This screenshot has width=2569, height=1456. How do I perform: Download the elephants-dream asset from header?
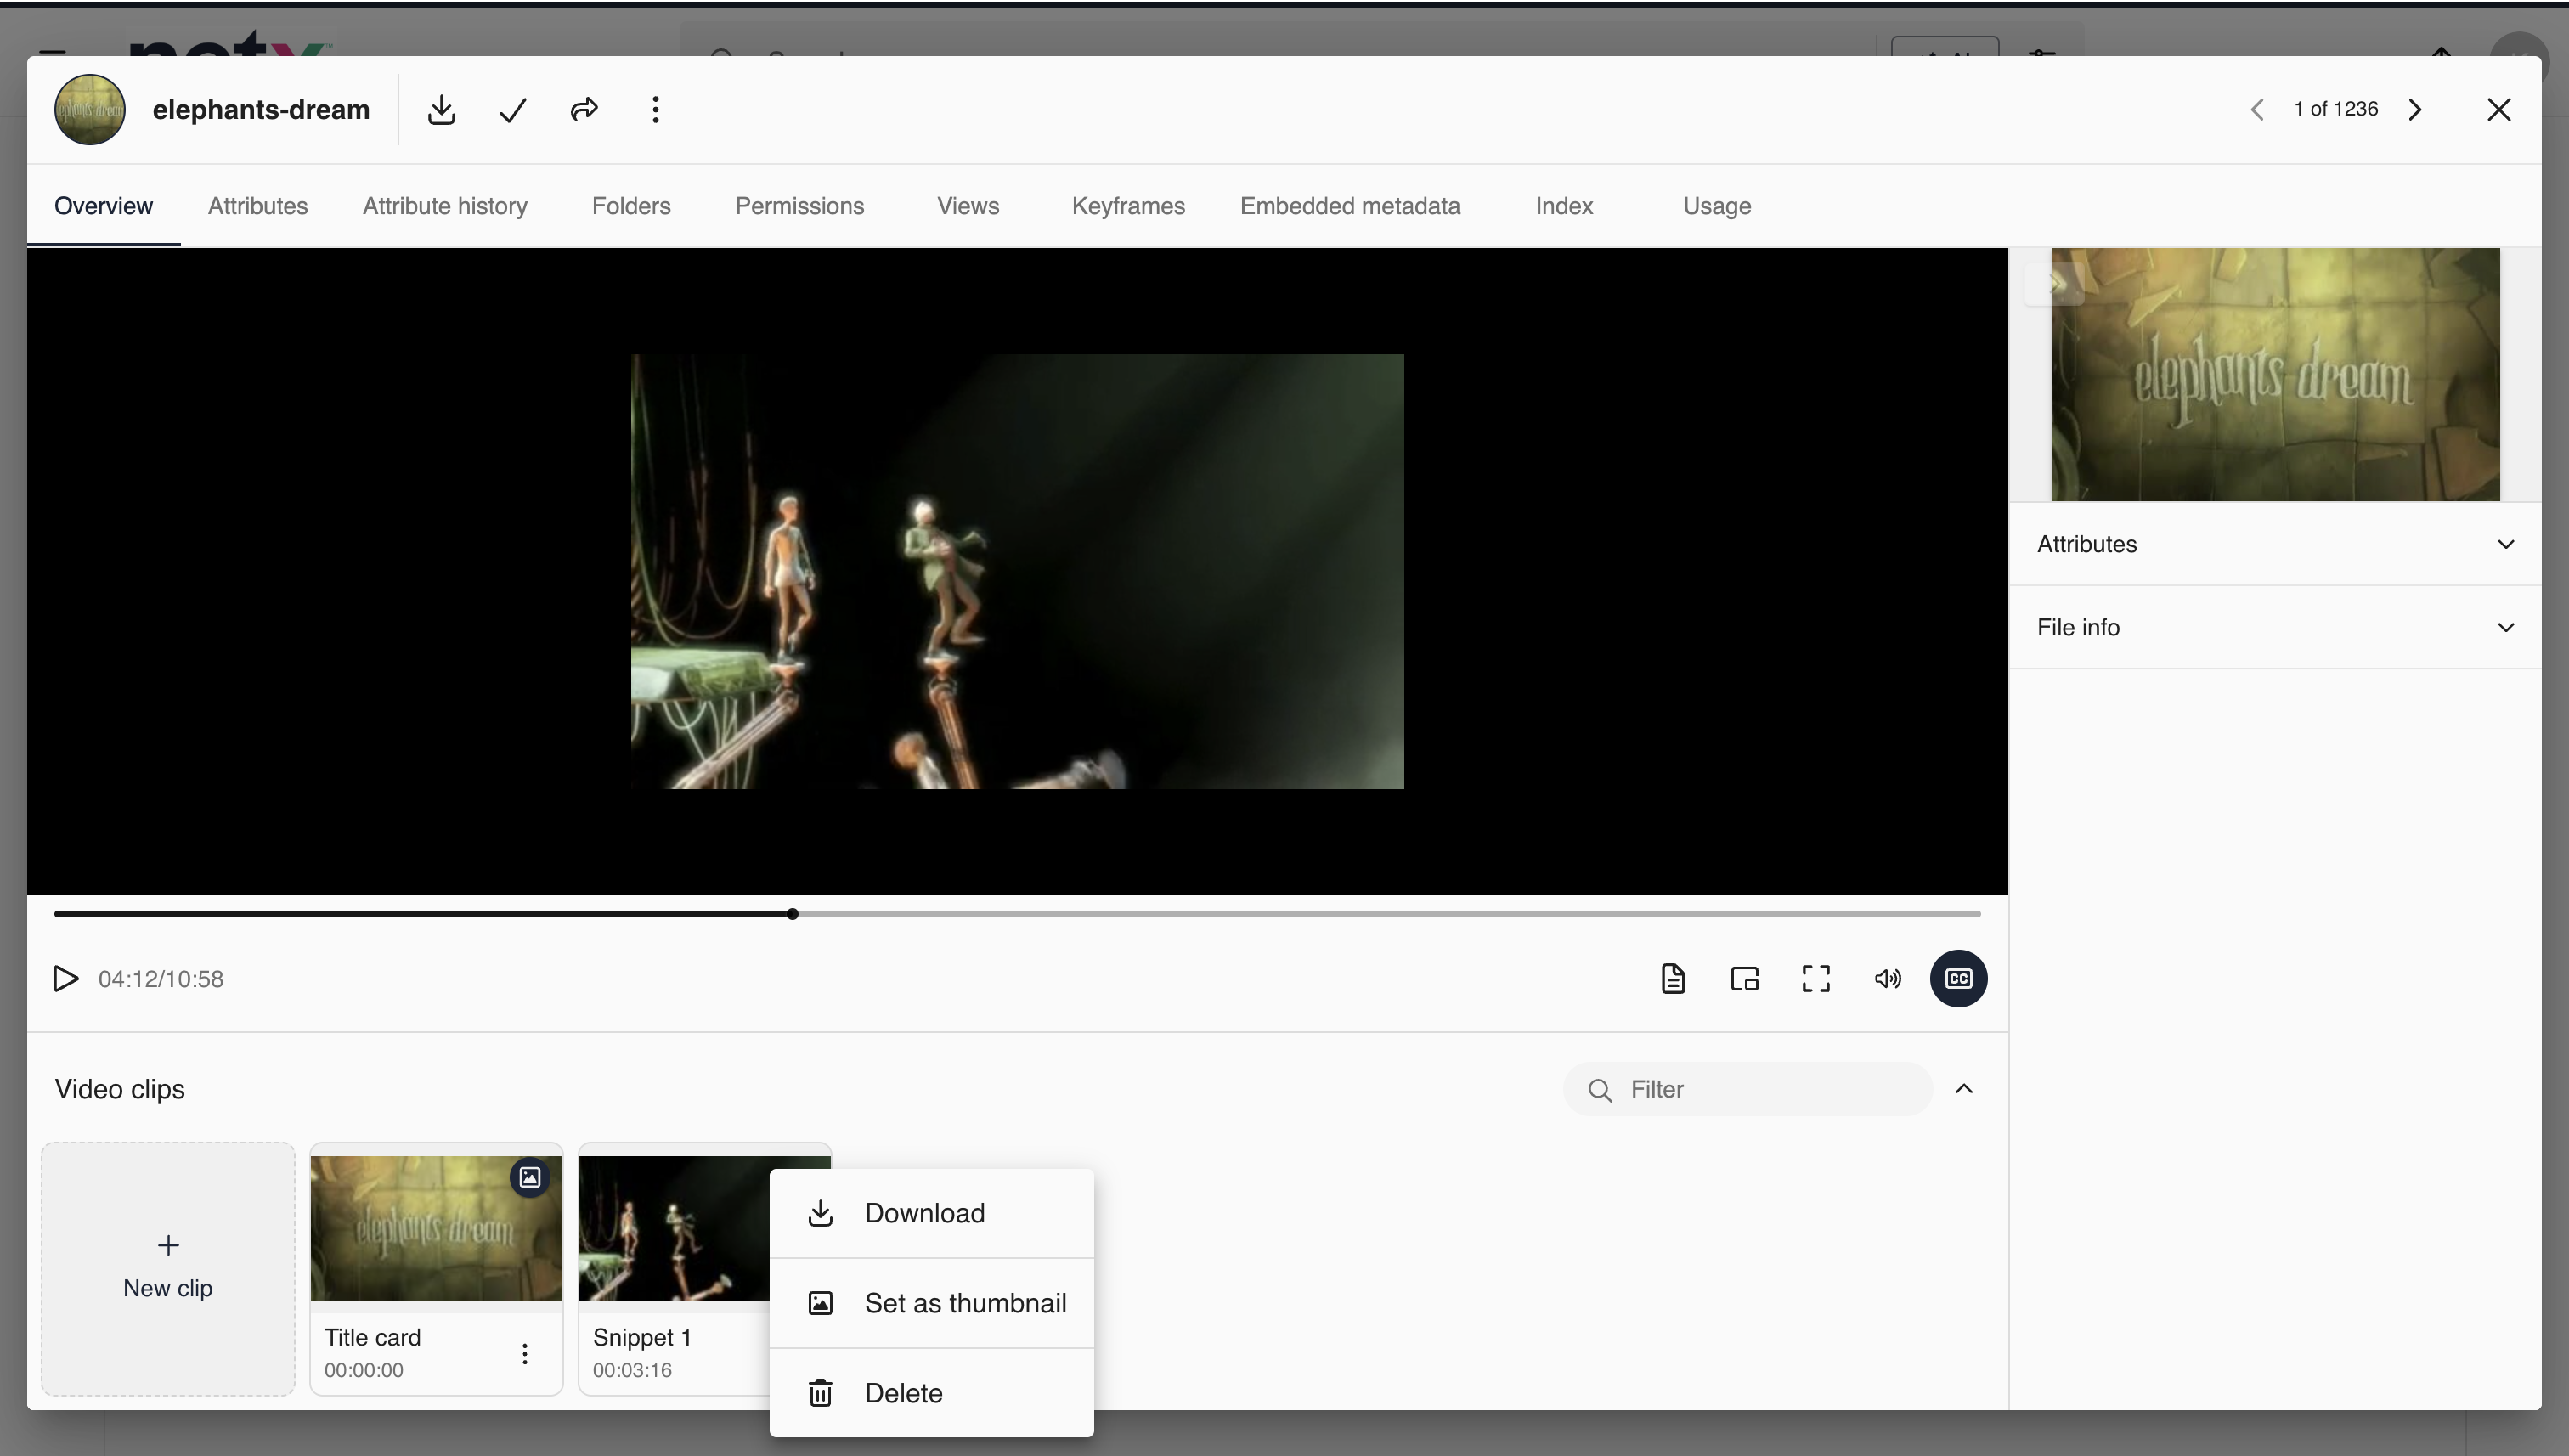point(441,110)
